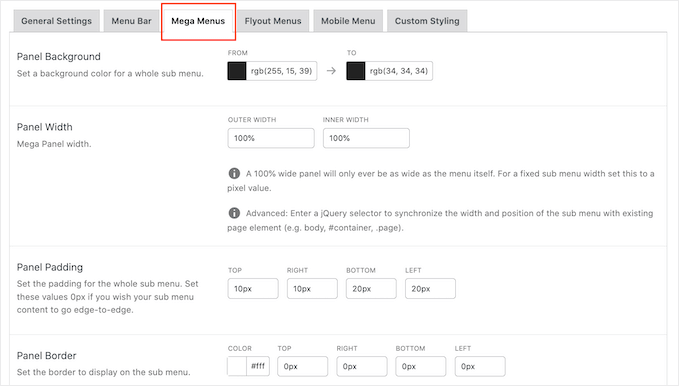Open the General Settings tab
Screen dimensions: 680x387
click(56, 21)
